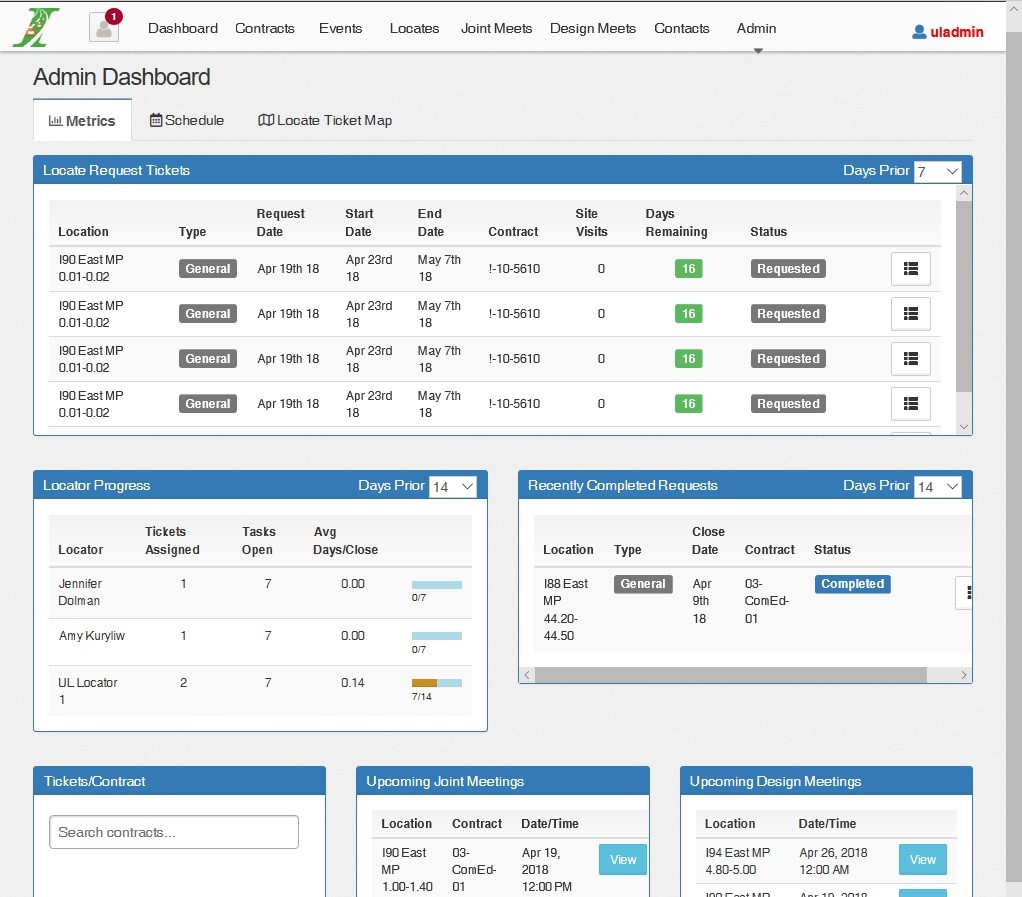
Task: Click the list icon in first ticket row
Action: pyautogui.click(x=910, y=269)
